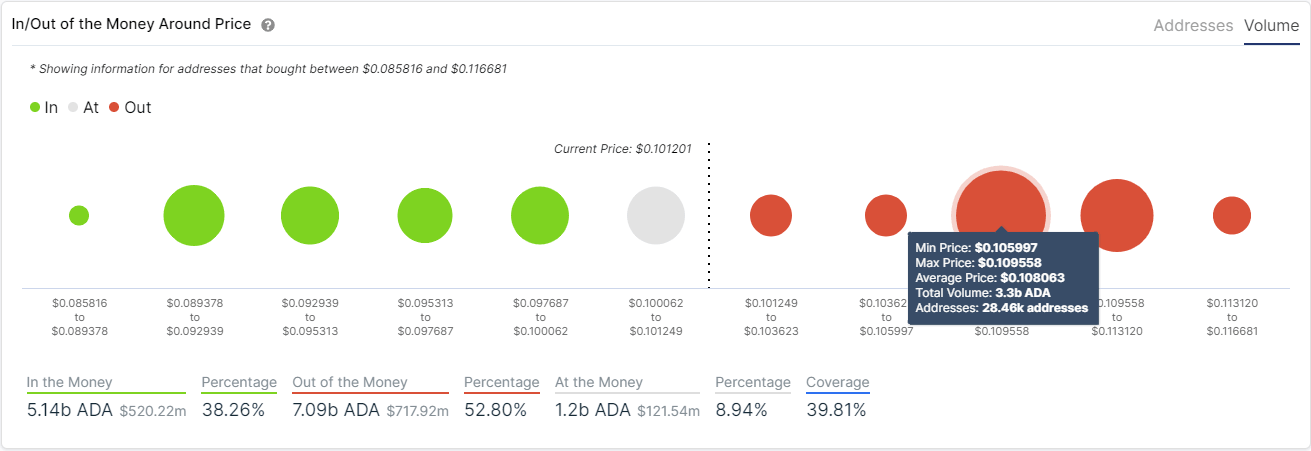Click the Coverage label

[x=838, y=382]
